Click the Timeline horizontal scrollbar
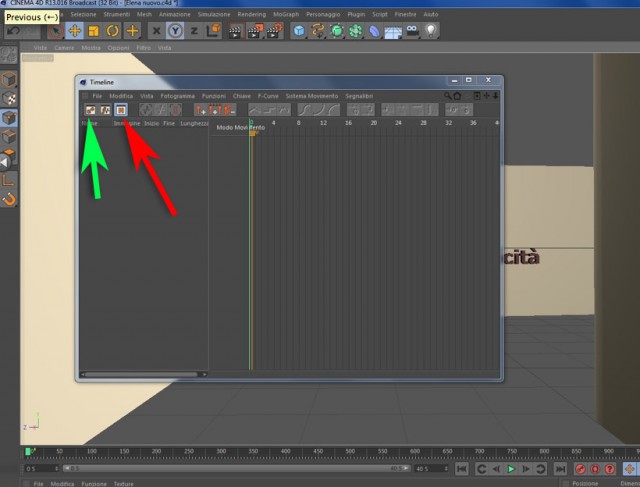The width and height of the screenshot is (640, 487). coord(141,374)
